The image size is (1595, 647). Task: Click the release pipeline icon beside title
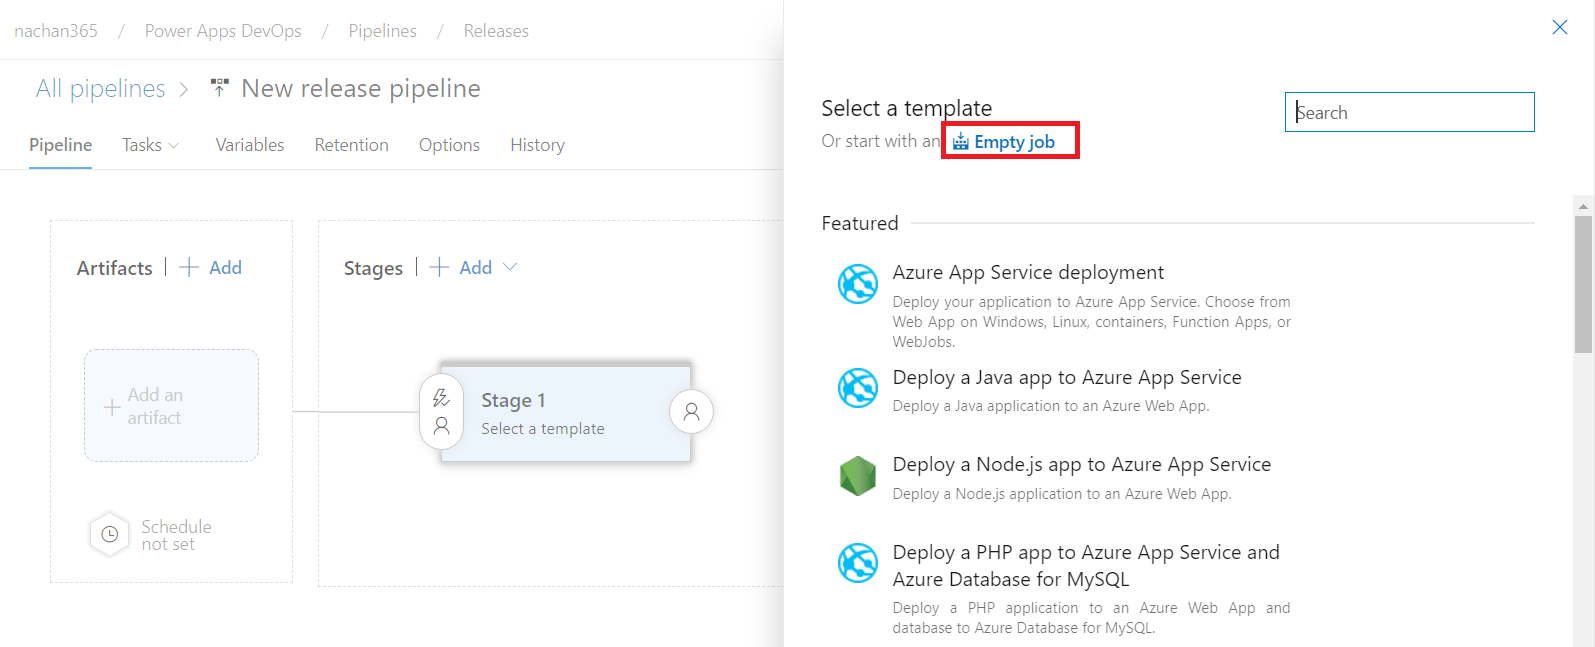tap(220, 88)
